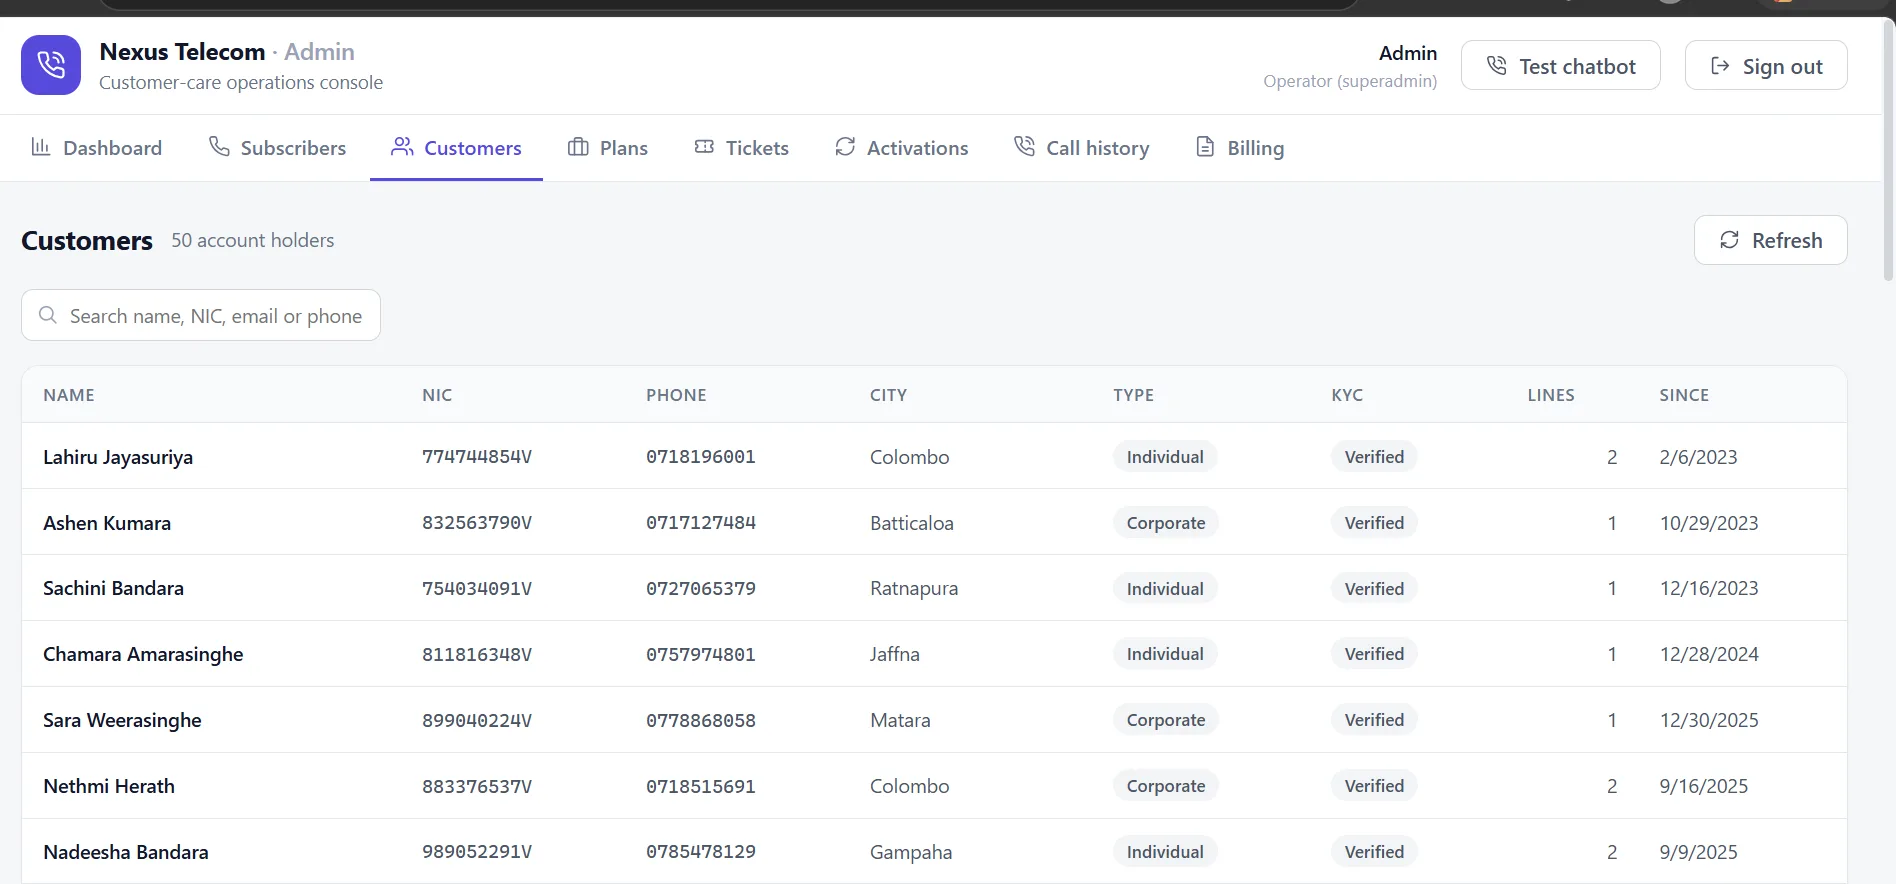Select customer name Nethmi Herath
This screenshot has height=884, width=1896.
point(109,786)
